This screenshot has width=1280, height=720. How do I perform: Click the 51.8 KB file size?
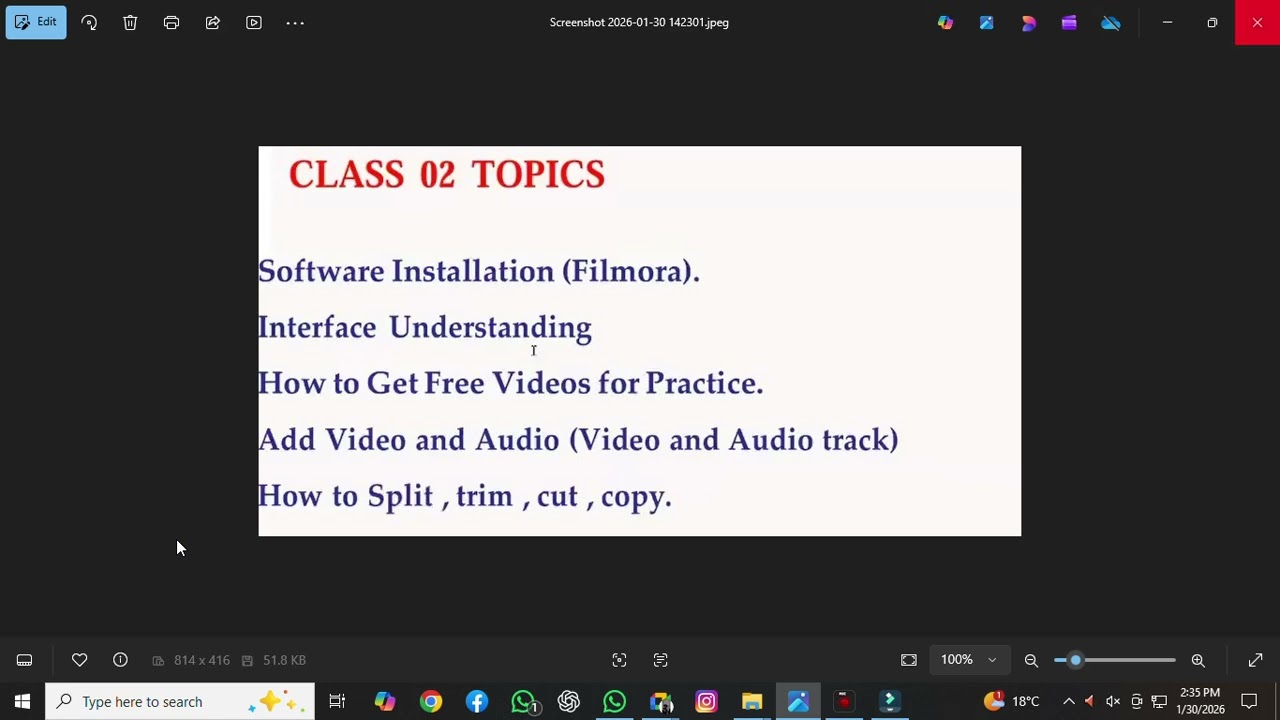(x=274, y=660)
